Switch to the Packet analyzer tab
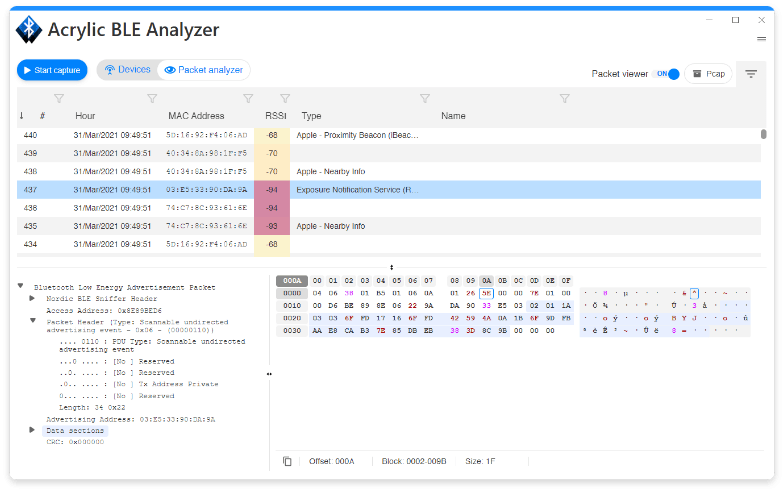The height and width of the screenshot is (492, 784). tap(204, 70)
